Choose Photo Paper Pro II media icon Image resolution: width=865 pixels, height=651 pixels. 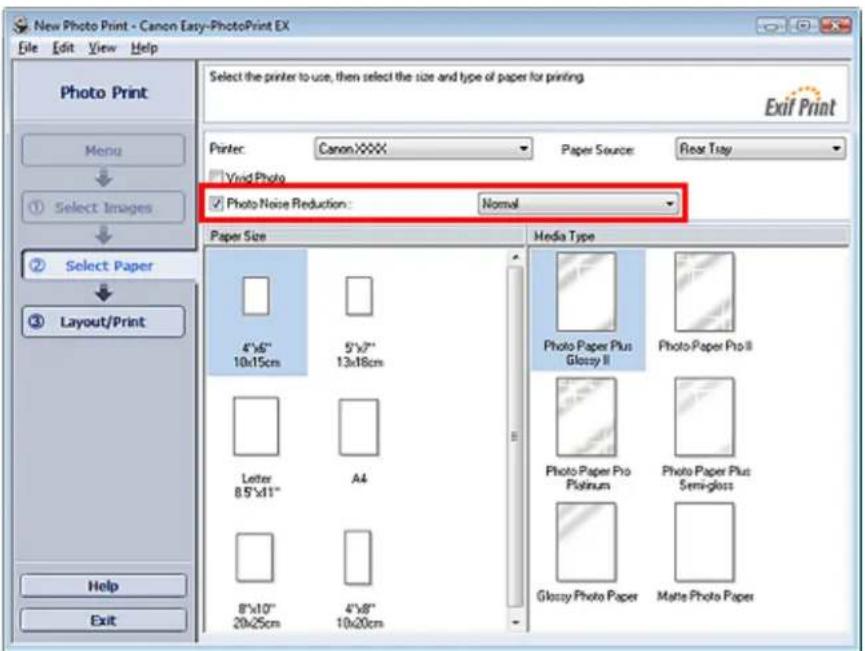[704, 292]
